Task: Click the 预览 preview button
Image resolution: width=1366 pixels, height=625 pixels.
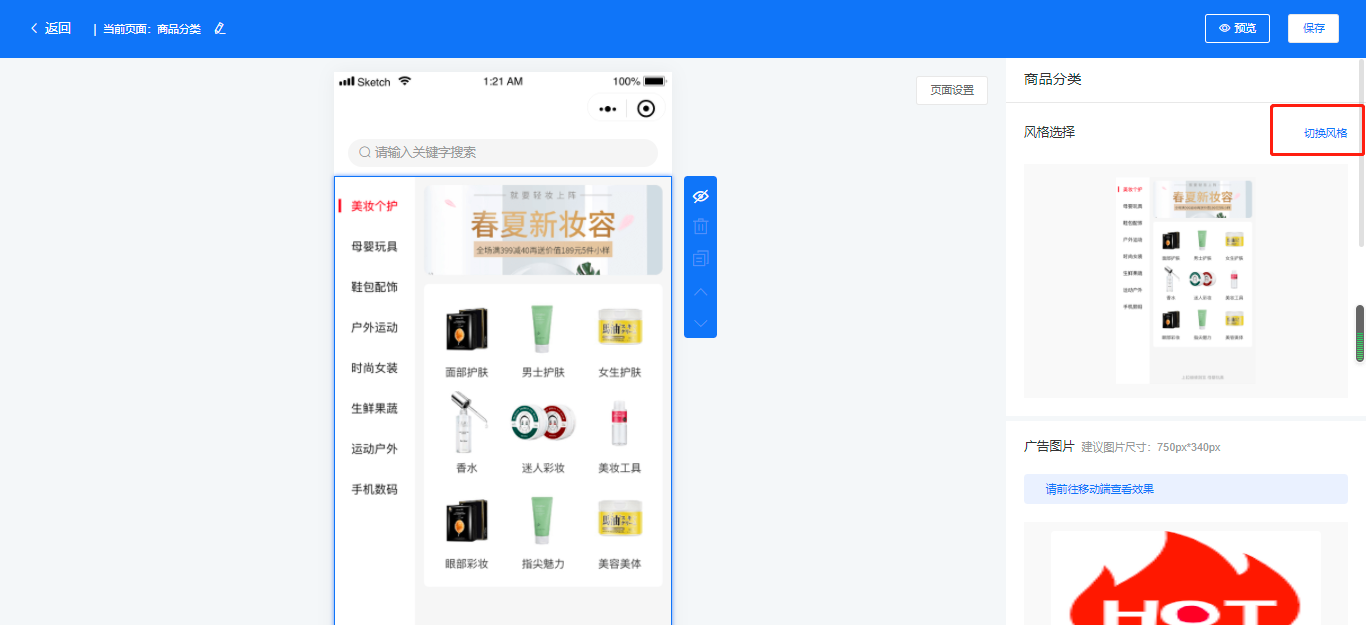Action: (x=1237, y=29)
